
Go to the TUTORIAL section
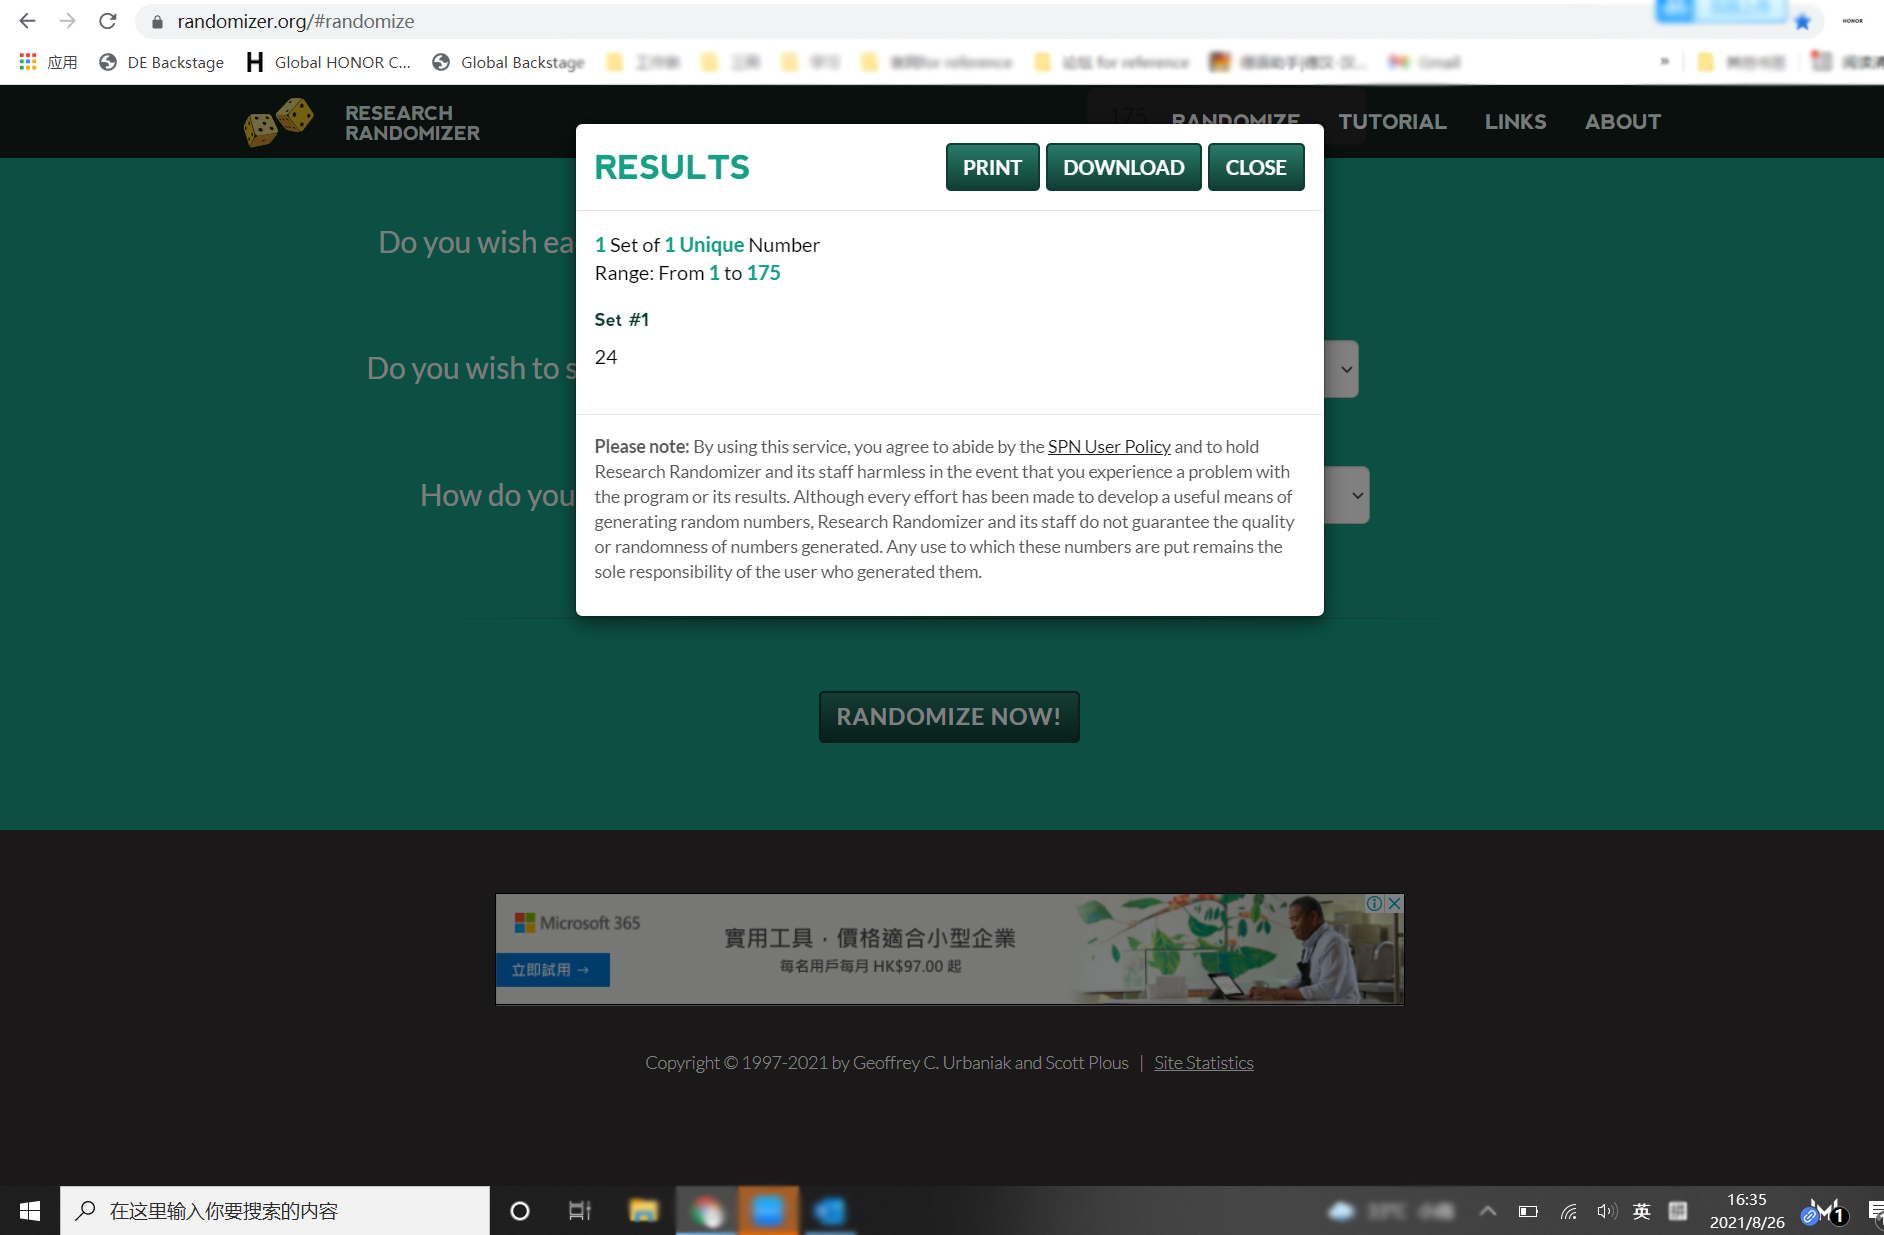click(1392, 121)
